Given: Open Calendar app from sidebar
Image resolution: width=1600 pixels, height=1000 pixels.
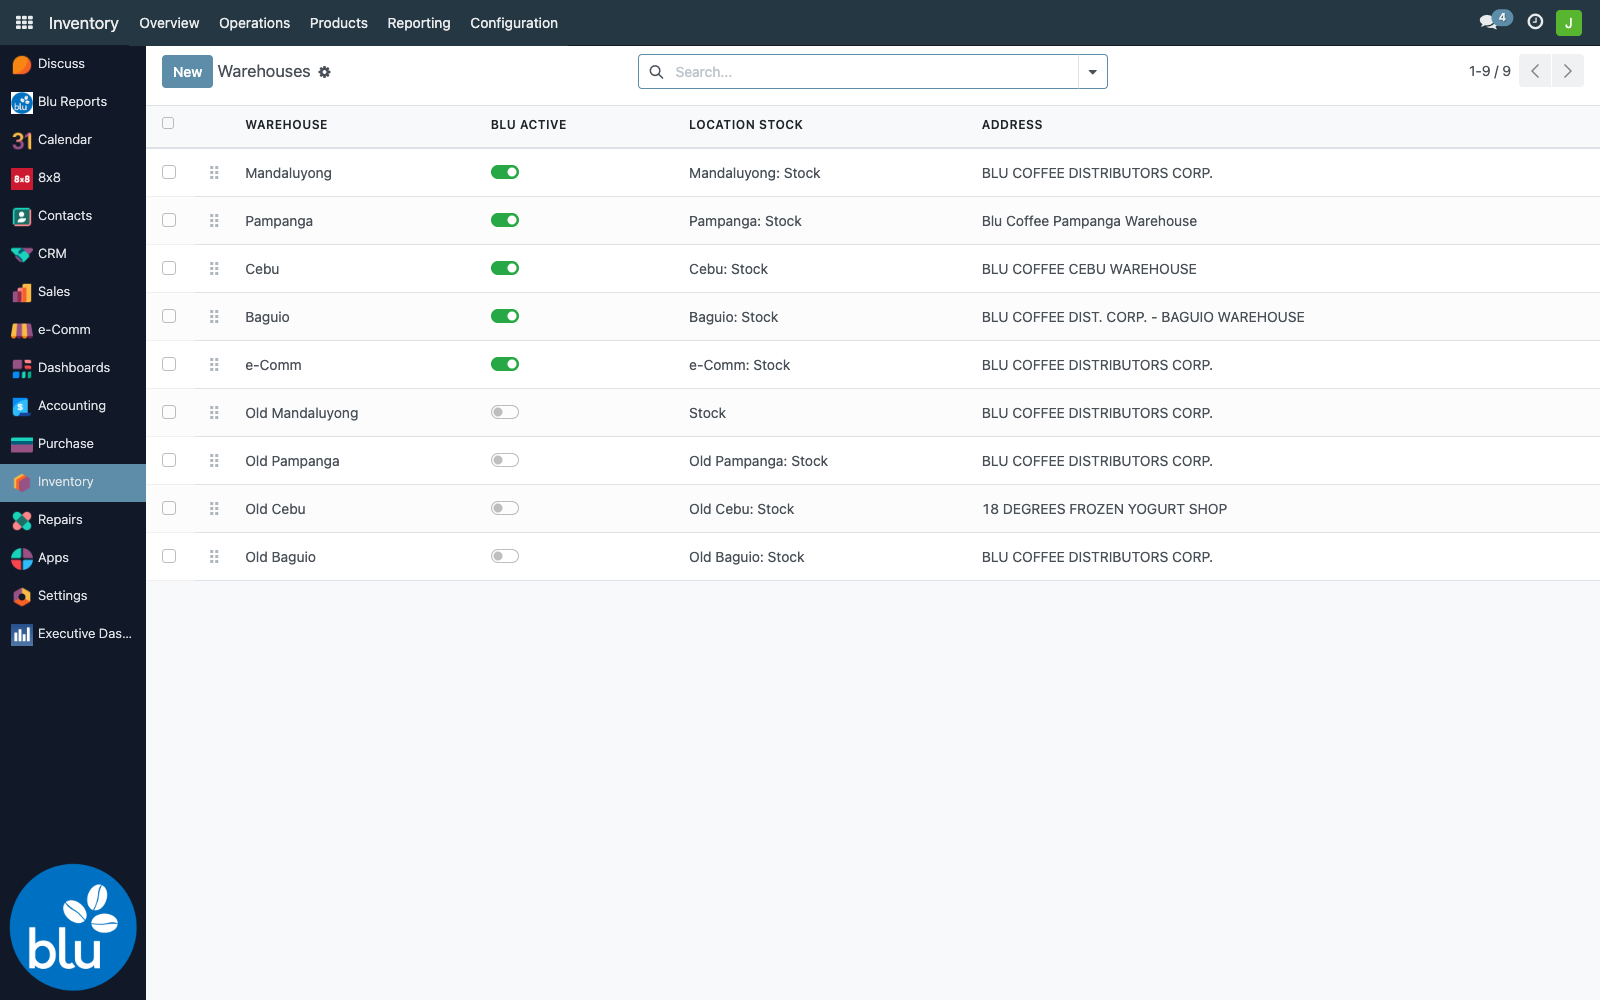Looking at the screenshot, I should [73, 140].
